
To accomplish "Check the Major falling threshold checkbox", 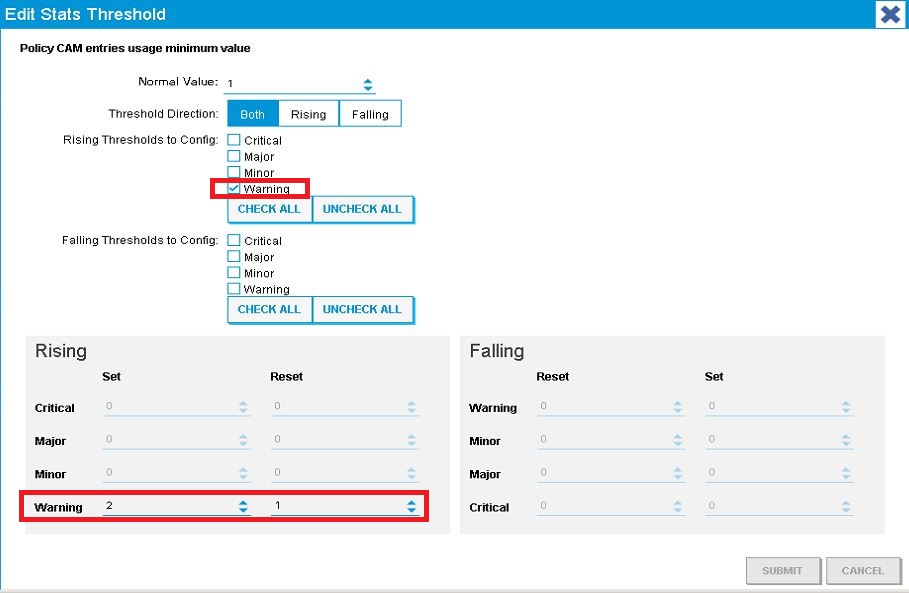I will 234,256.
